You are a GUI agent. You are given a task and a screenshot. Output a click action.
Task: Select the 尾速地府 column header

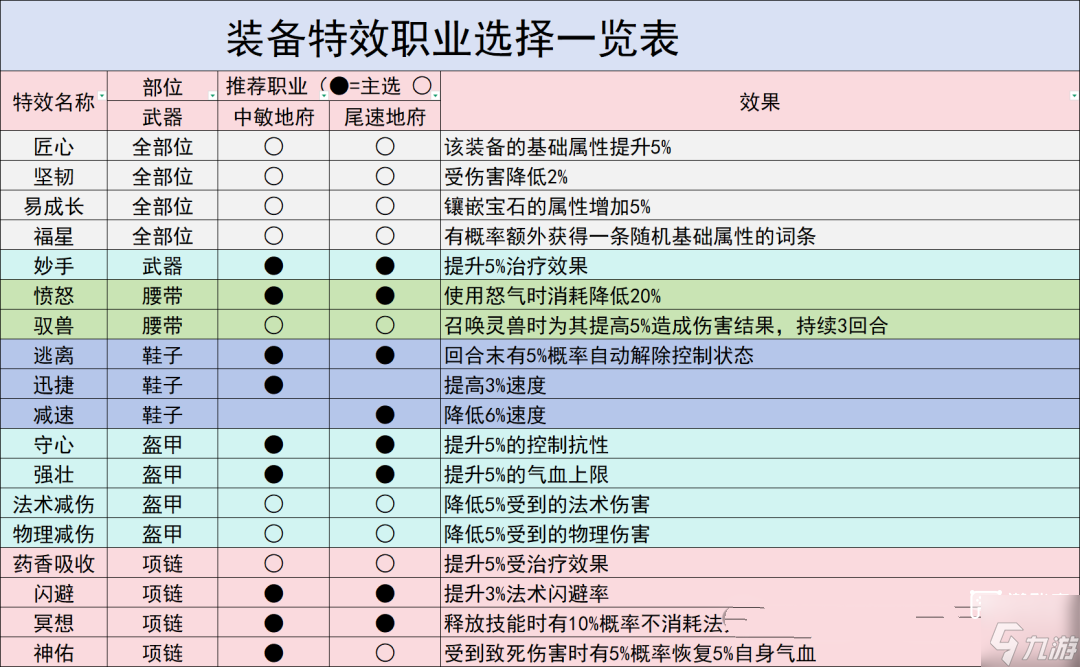[384, 116]
